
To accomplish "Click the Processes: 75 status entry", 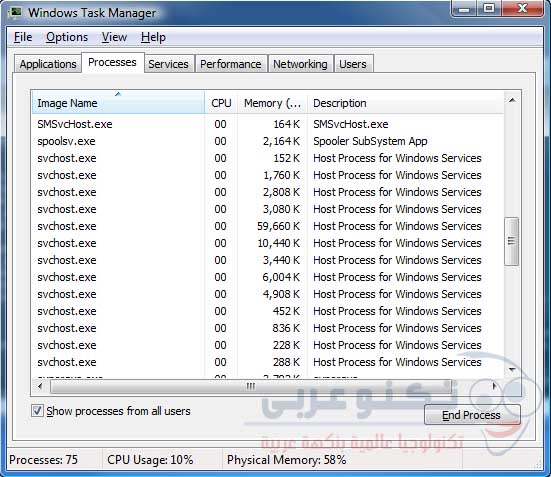I will (x=44, y=460).
